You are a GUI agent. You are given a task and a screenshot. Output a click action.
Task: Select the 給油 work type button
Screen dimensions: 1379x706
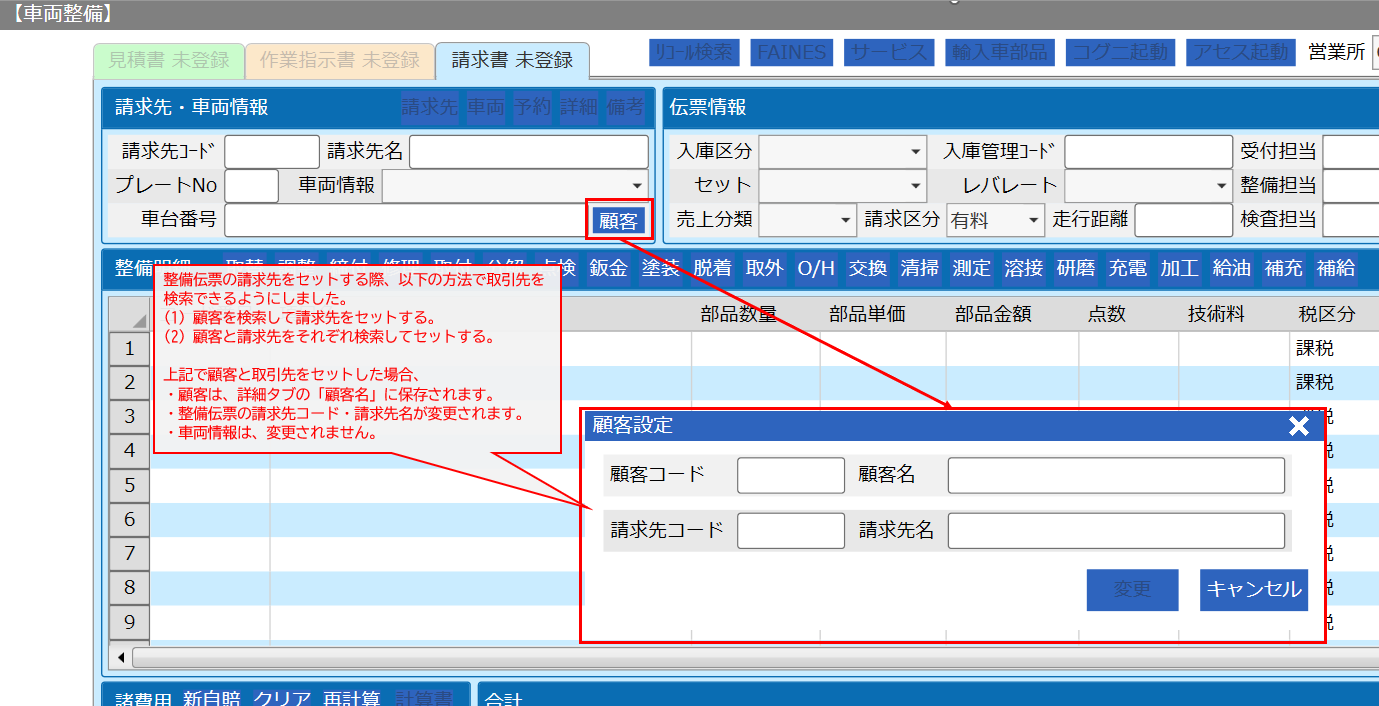point(1231,268)
